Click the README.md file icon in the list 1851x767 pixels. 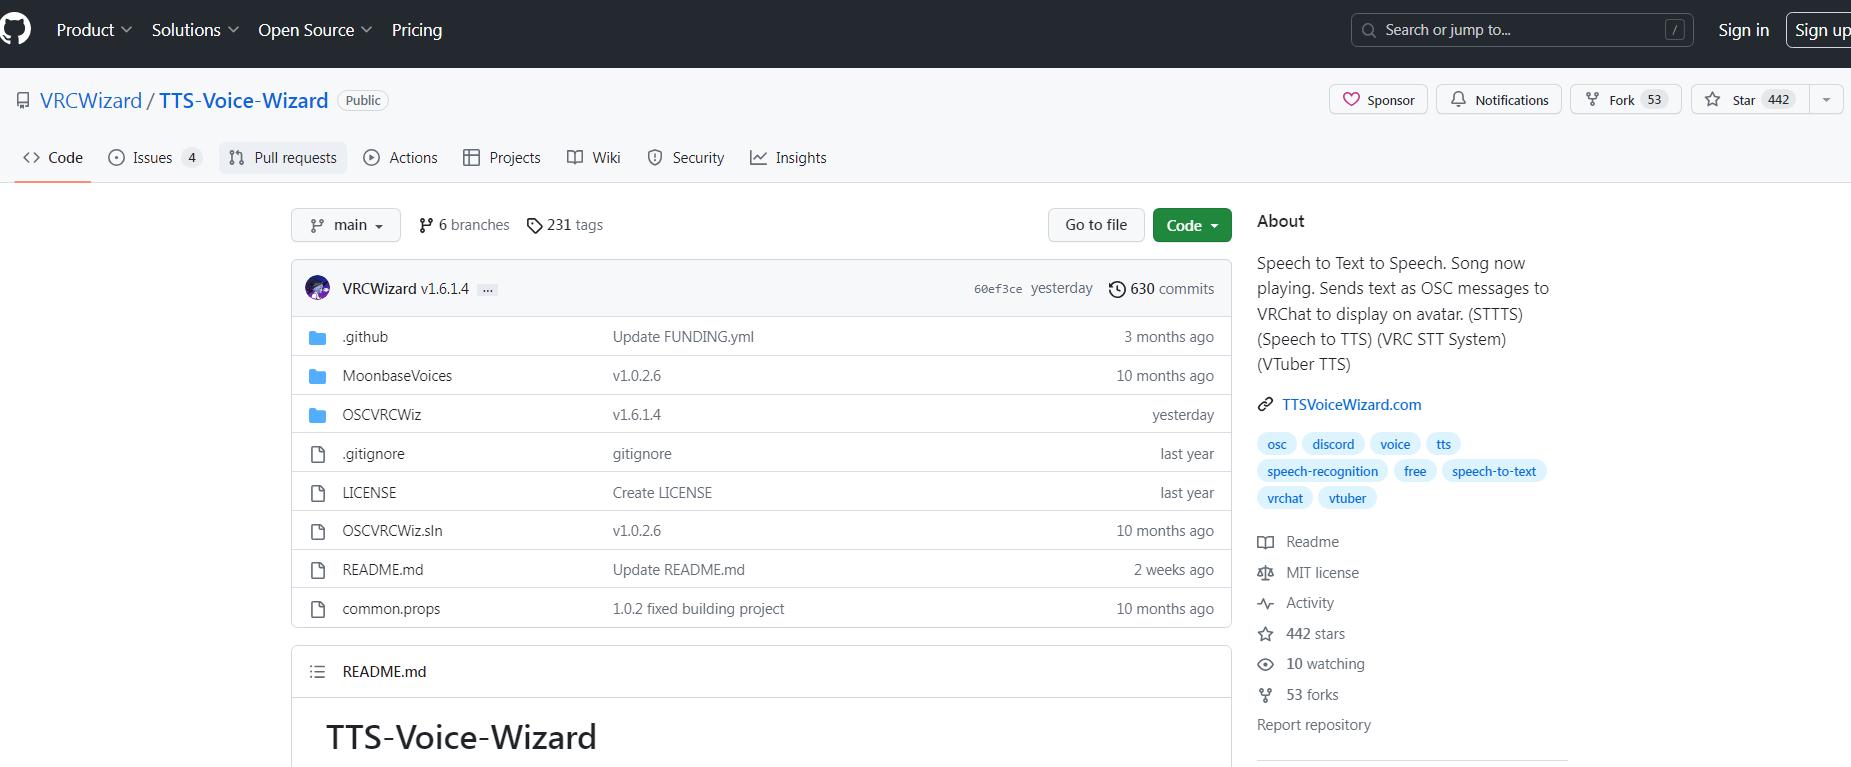click(318, 570)
